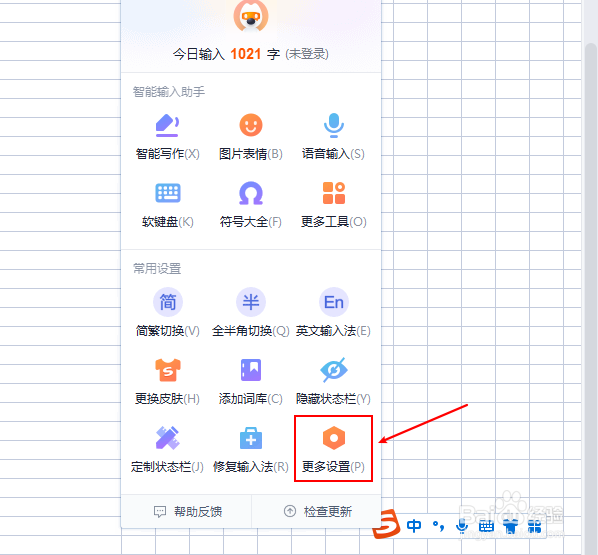This screenshot has height=555, width=598.
Task: Click the Sogou S logo on status bar
Action: click(x=386, y=524)
